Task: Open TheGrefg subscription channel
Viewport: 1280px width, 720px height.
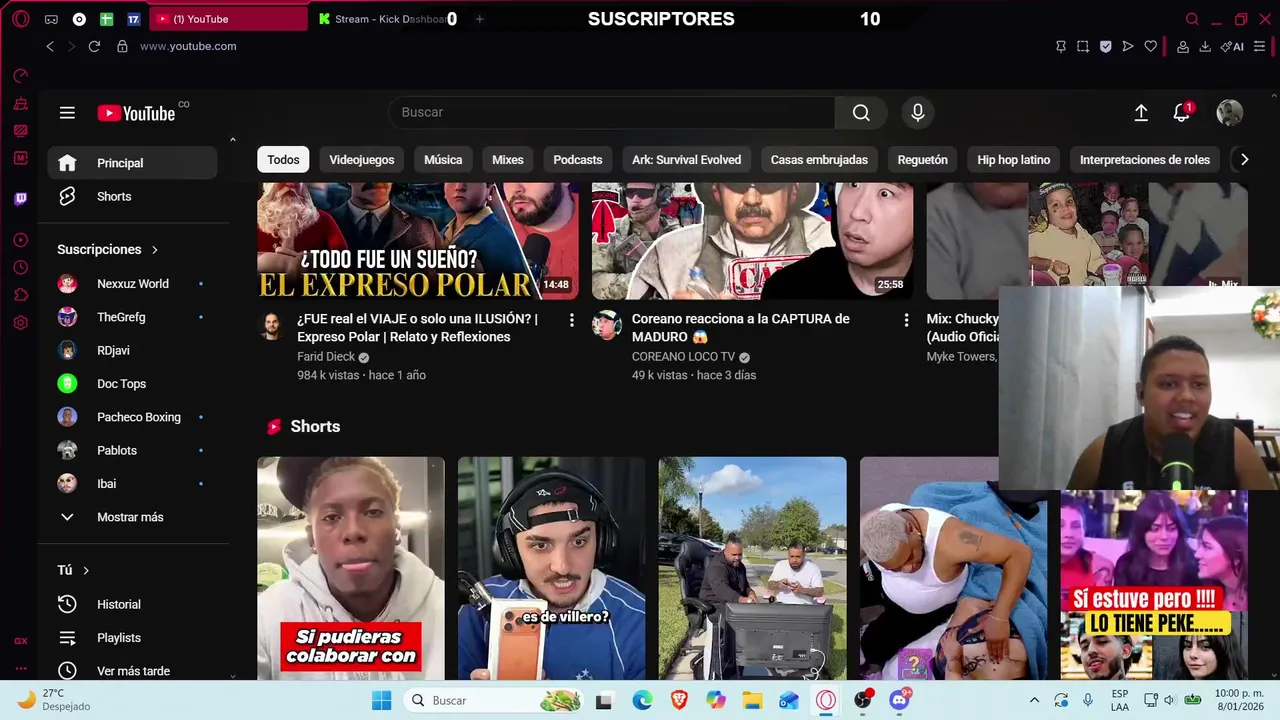Action: point(133,317)
